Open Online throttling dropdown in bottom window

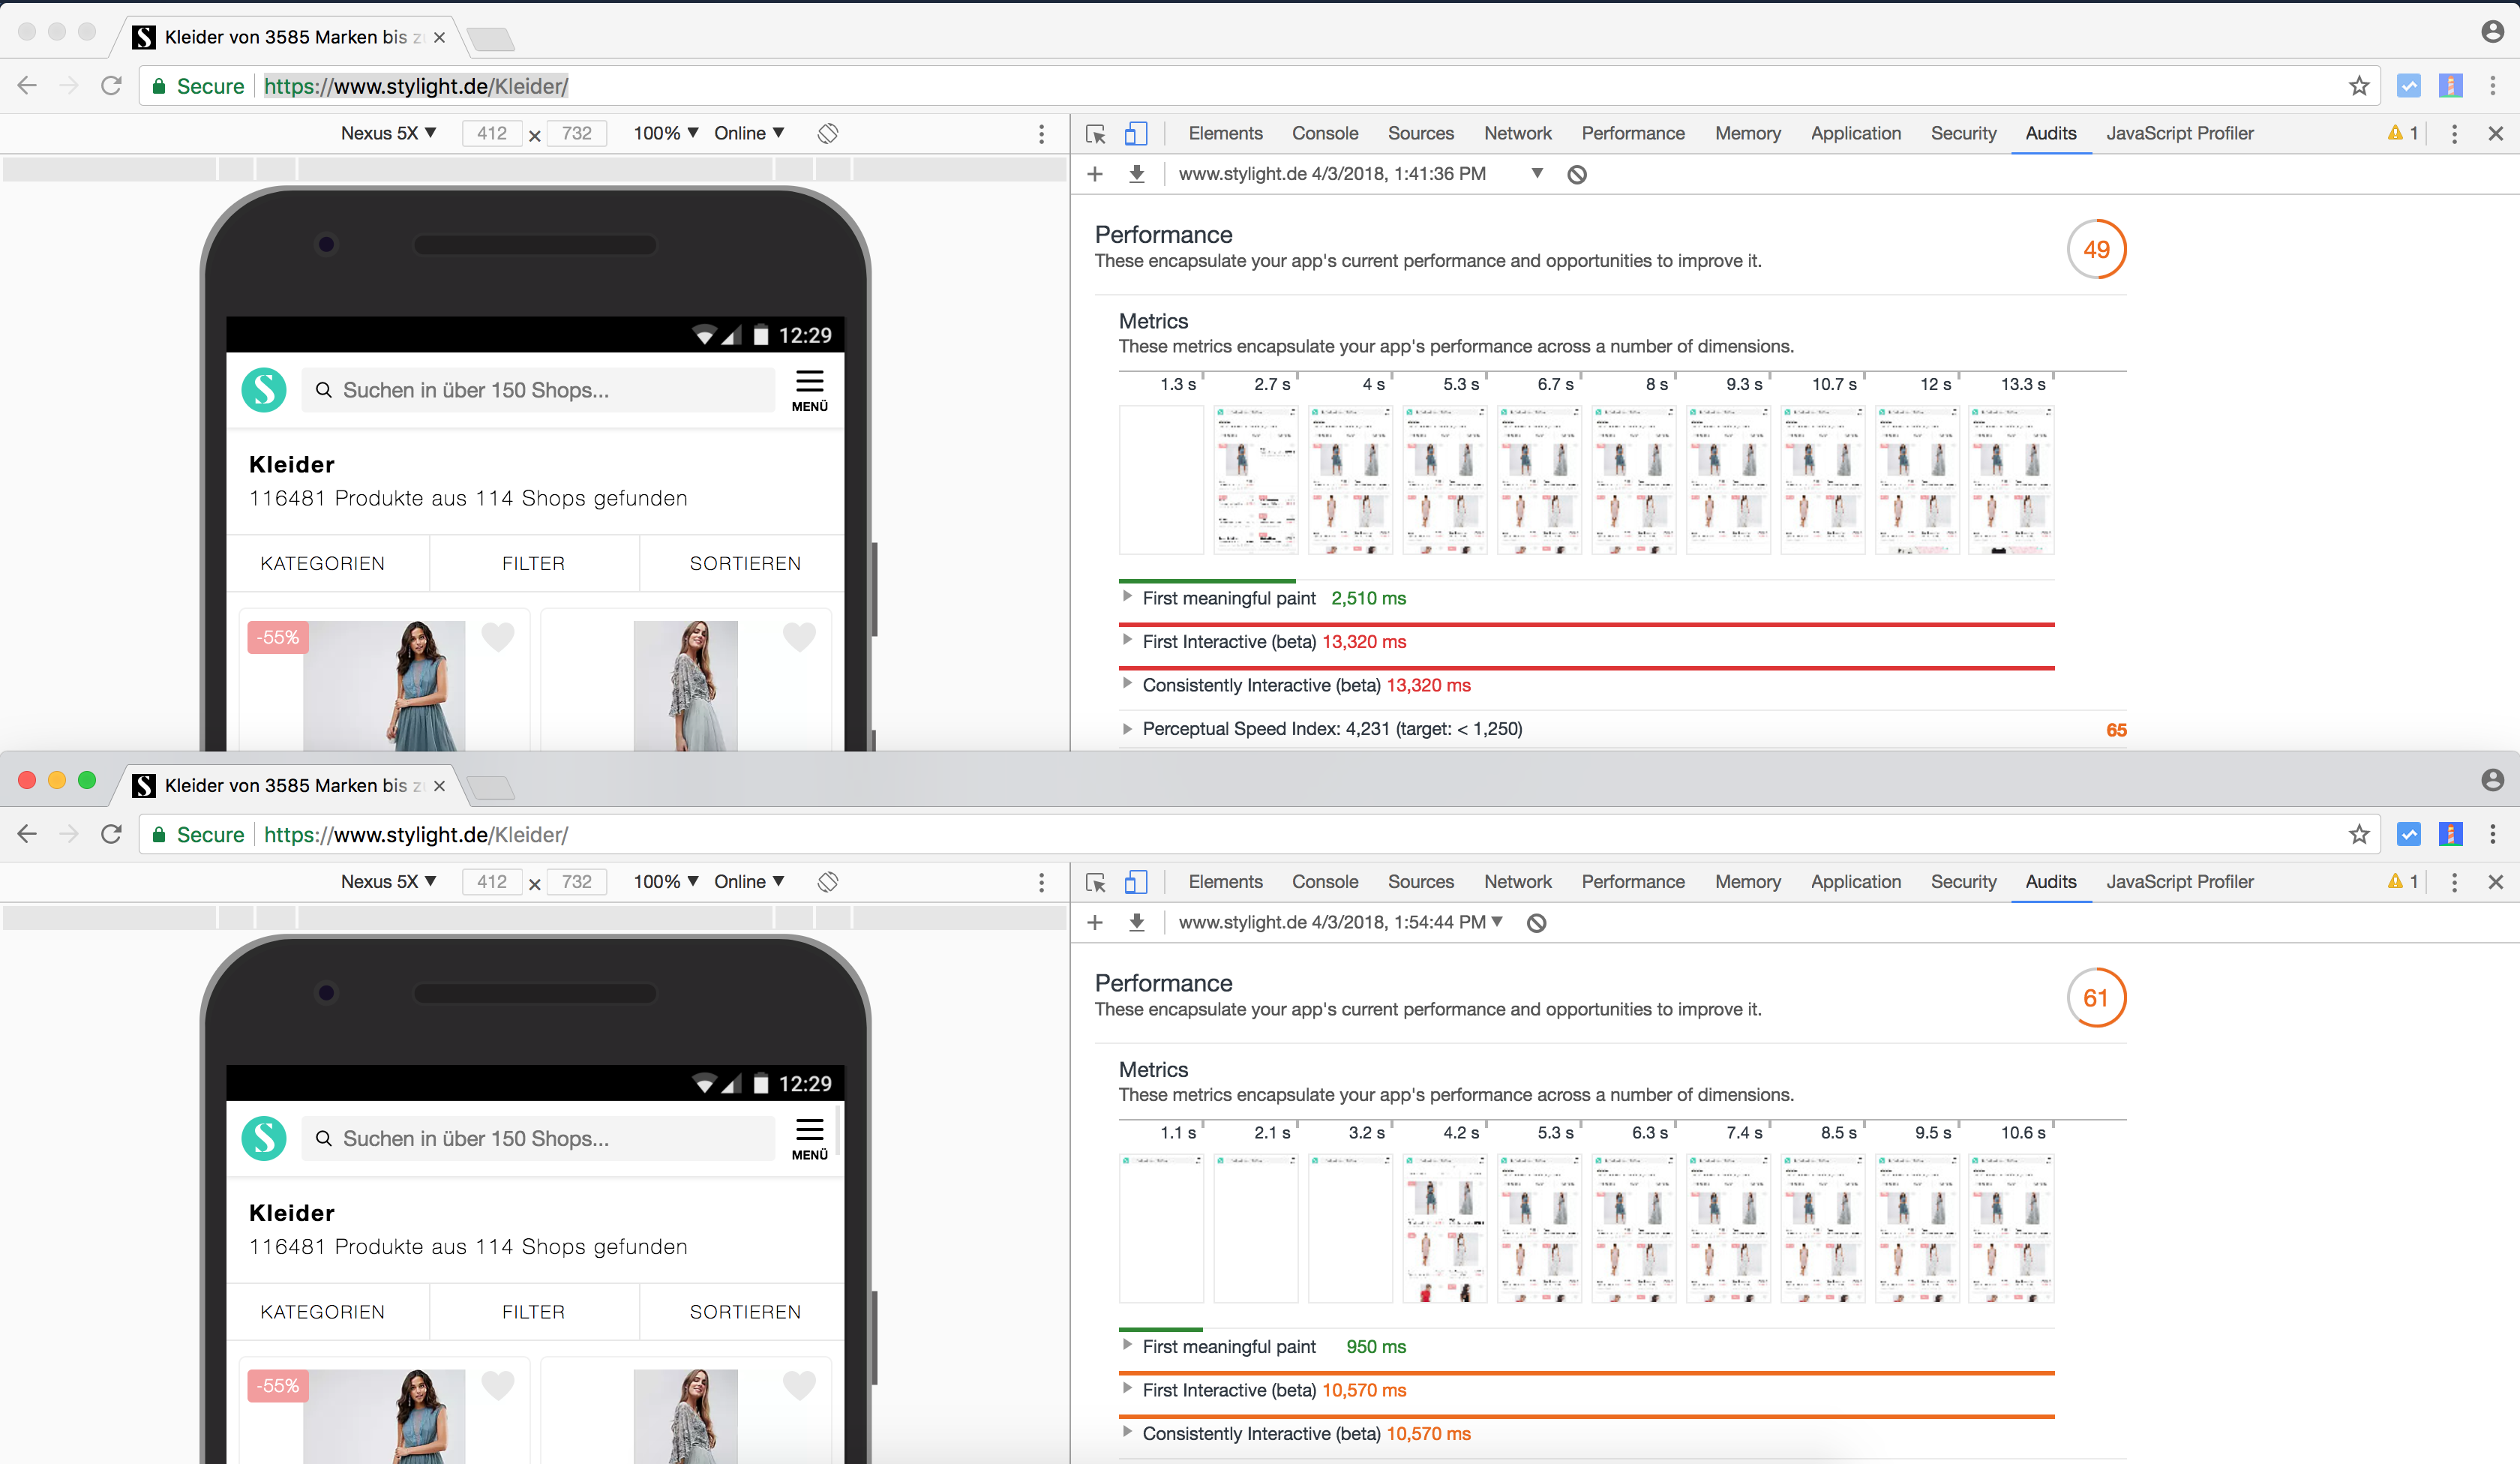click(749, 882)
